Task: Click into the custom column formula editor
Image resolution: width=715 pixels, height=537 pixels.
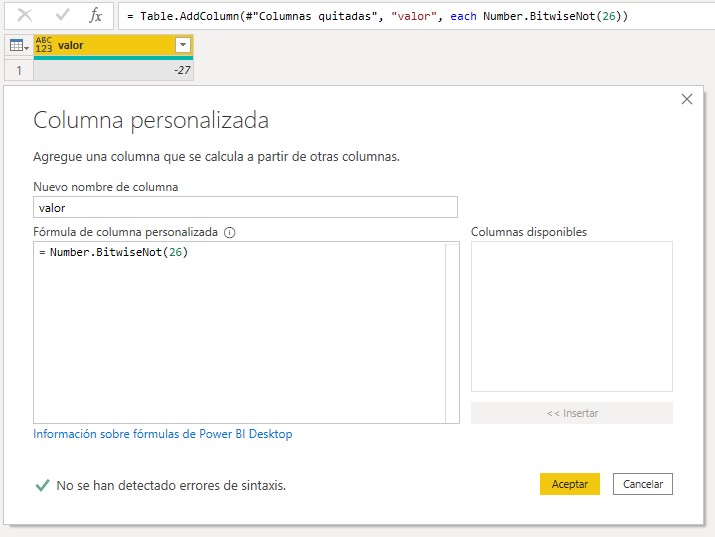Action: coord(239,332)
